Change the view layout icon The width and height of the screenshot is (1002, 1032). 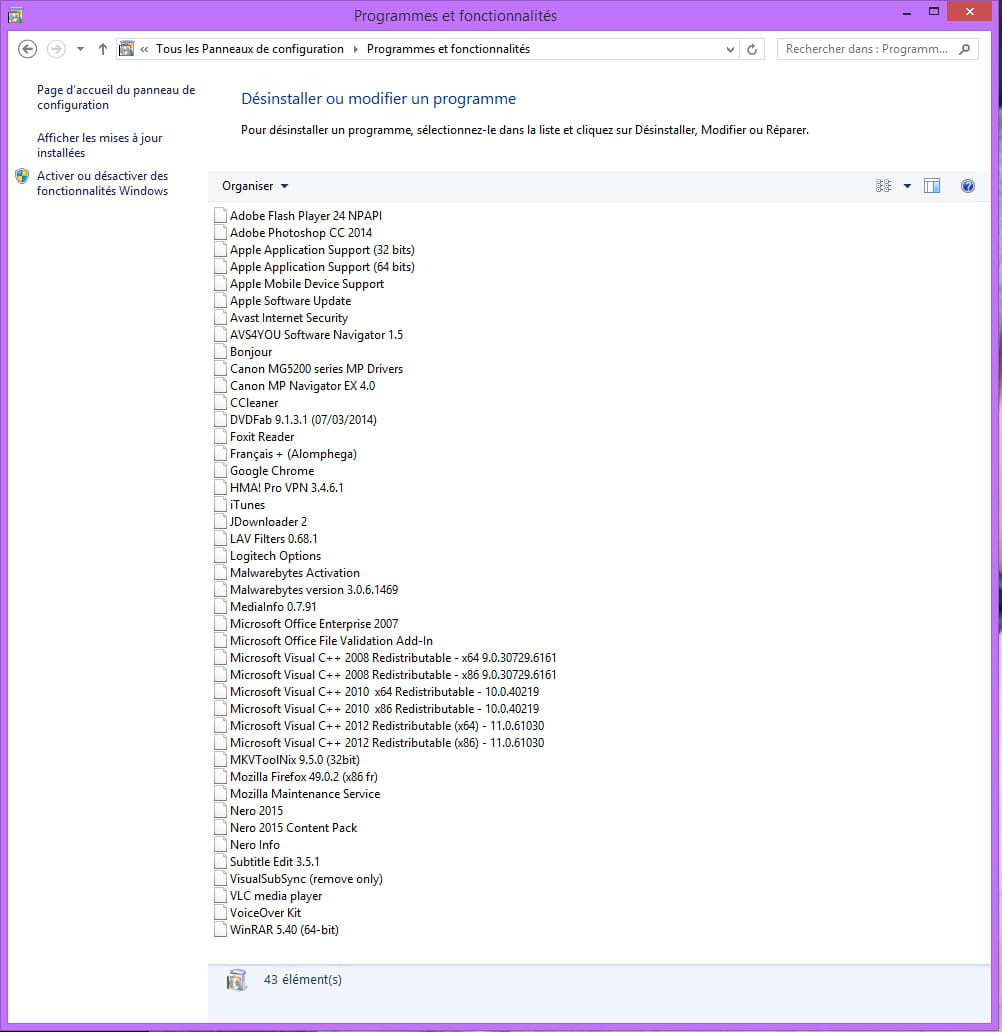pos(883,186)
